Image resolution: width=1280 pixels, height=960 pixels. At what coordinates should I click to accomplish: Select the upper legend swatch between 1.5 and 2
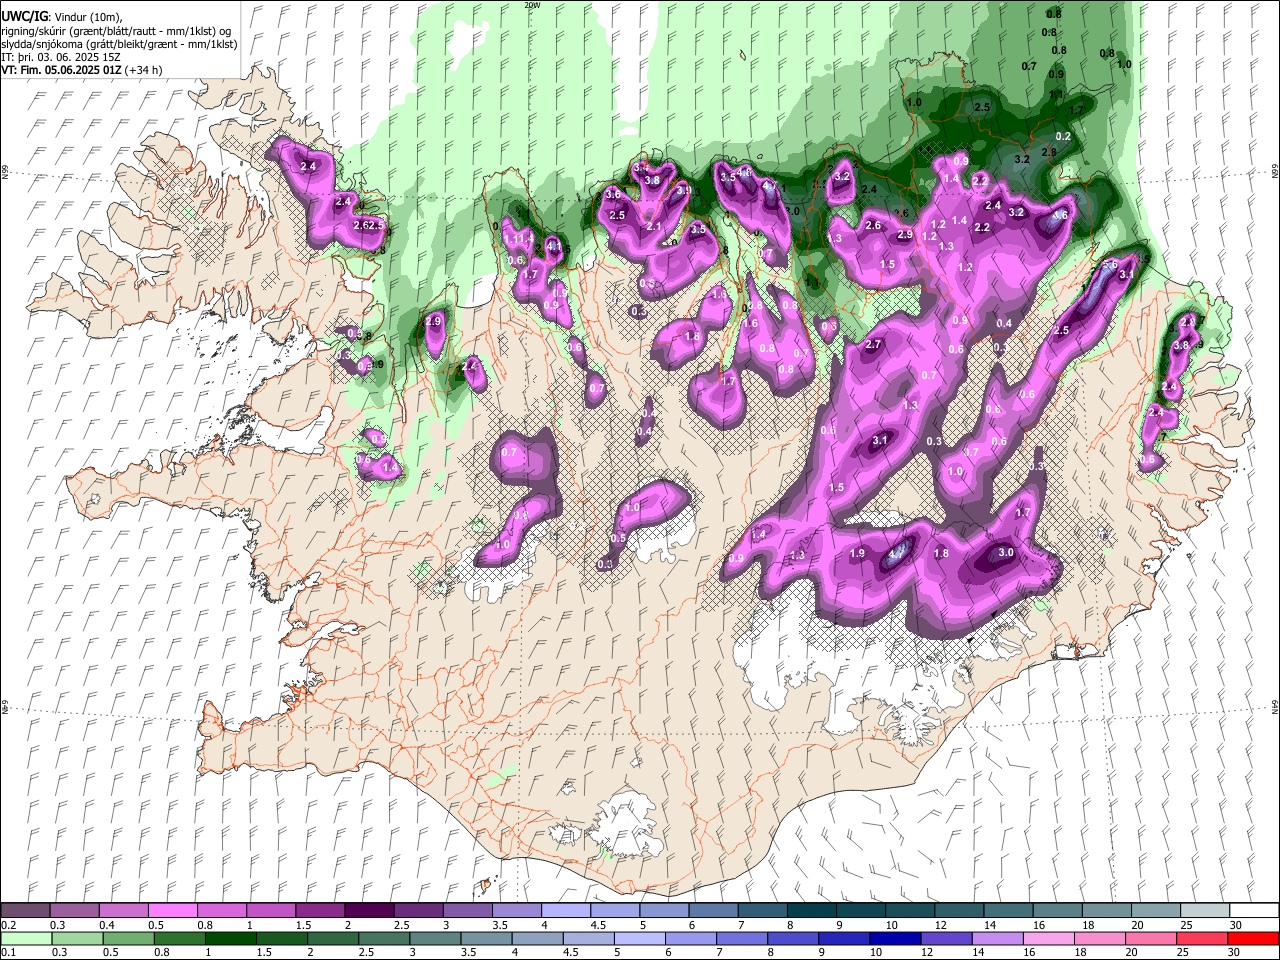click(319, 911)
